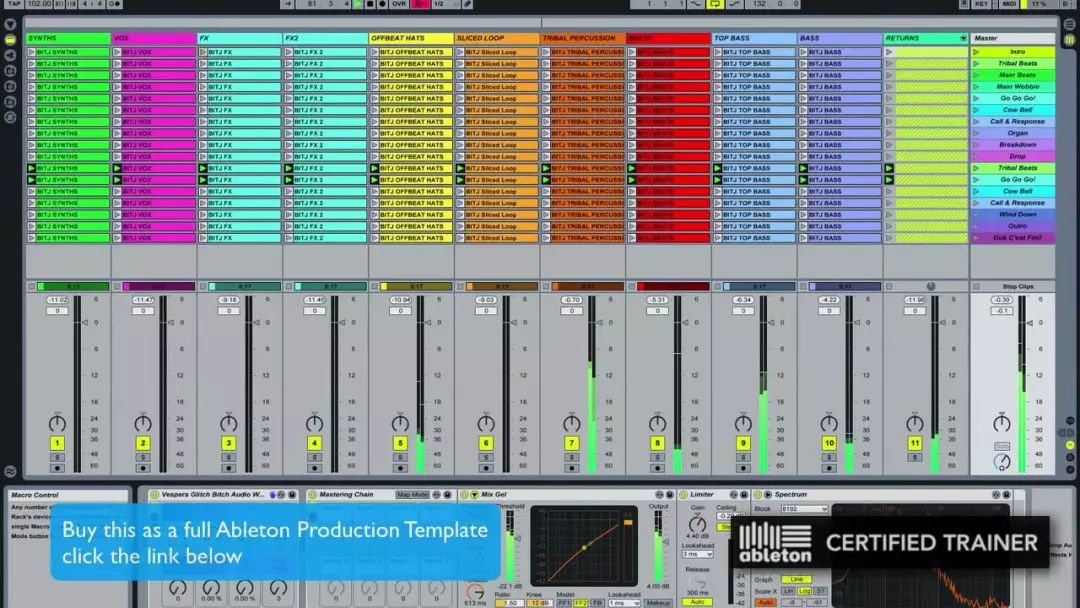This screenshot has height=608, width=1080.
Task: Click the clip stop square on BASS track
Action: tap(803, 286)
